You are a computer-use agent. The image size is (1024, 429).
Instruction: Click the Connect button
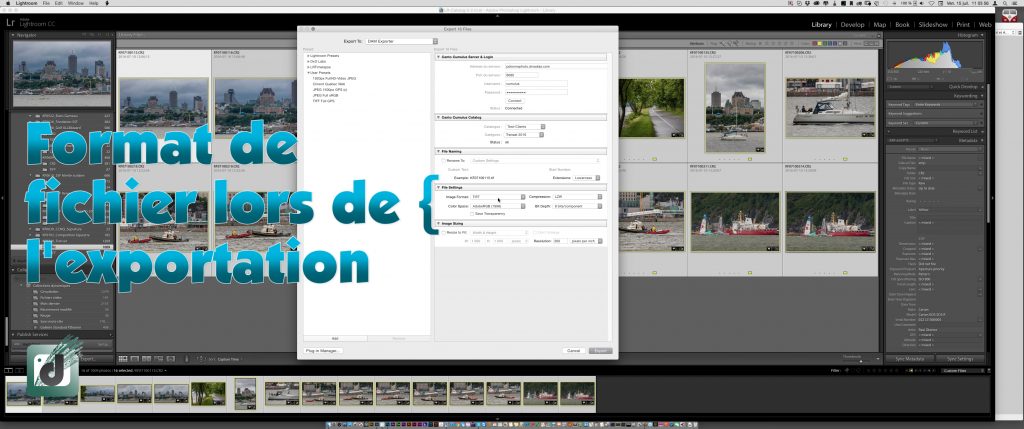click(515, 101)
